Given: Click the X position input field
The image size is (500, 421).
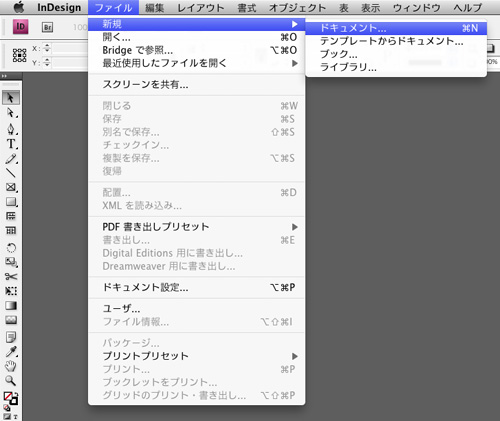Looking at the screenshot, I should 69,49.
